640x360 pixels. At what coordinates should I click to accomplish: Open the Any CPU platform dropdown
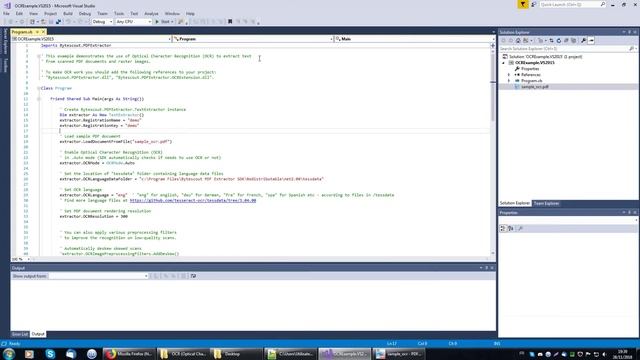coord(133,22)
